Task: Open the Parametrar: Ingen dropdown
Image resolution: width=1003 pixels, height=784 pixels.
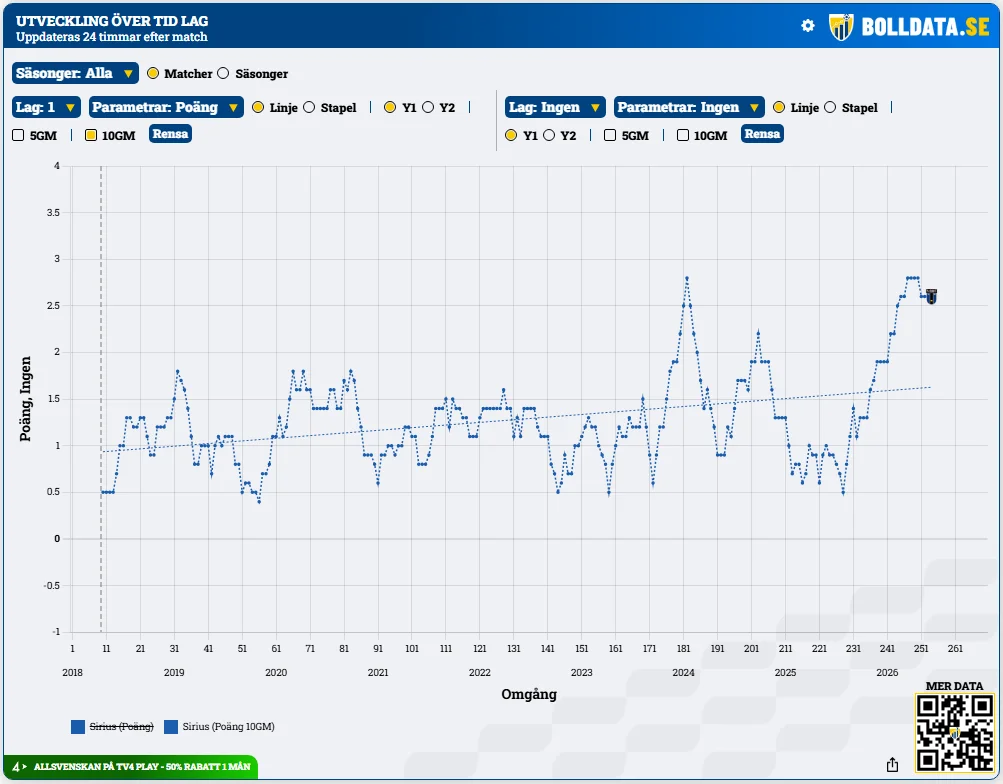Action: point(690,107)
